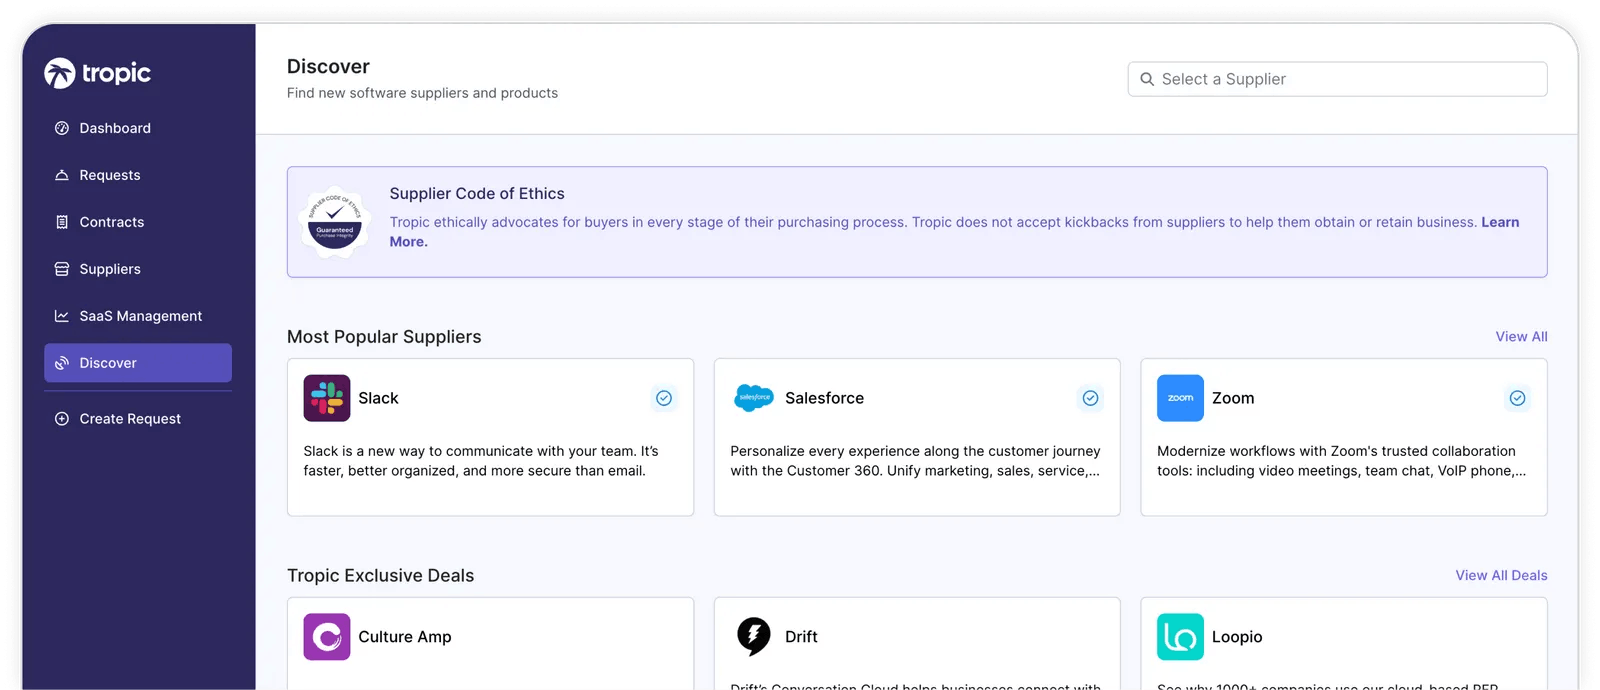Click the Zoom description text

pyautogui.click(x=1342, y=461)
